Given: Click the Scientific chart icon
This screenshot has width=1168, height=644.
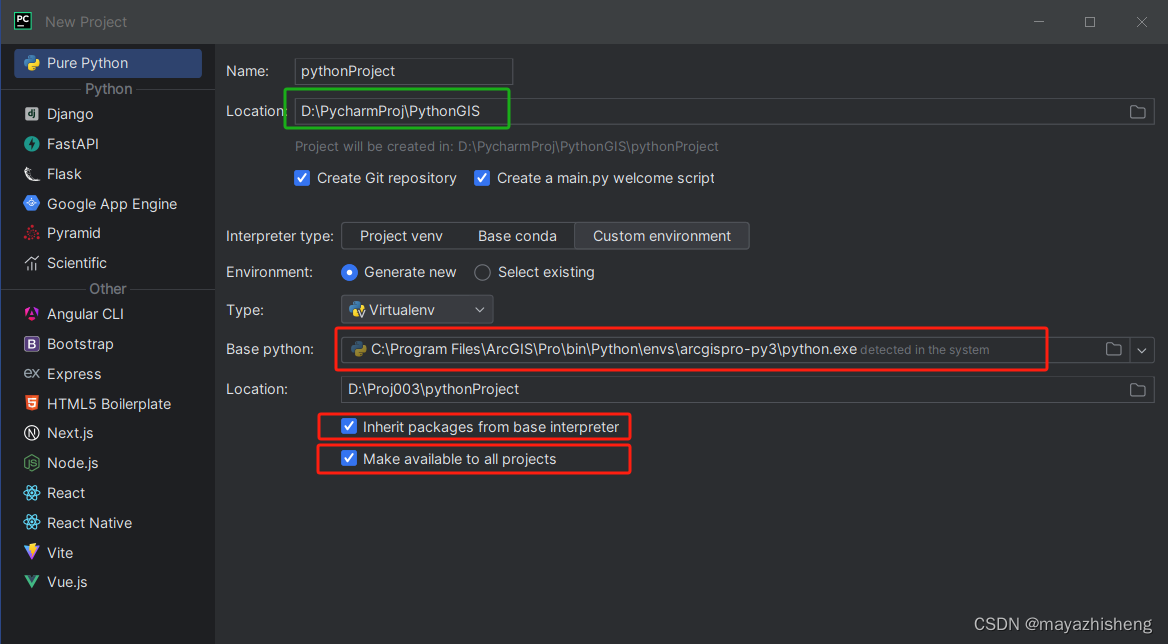Looking at the screenshot, I should click(x=31, y=263).
